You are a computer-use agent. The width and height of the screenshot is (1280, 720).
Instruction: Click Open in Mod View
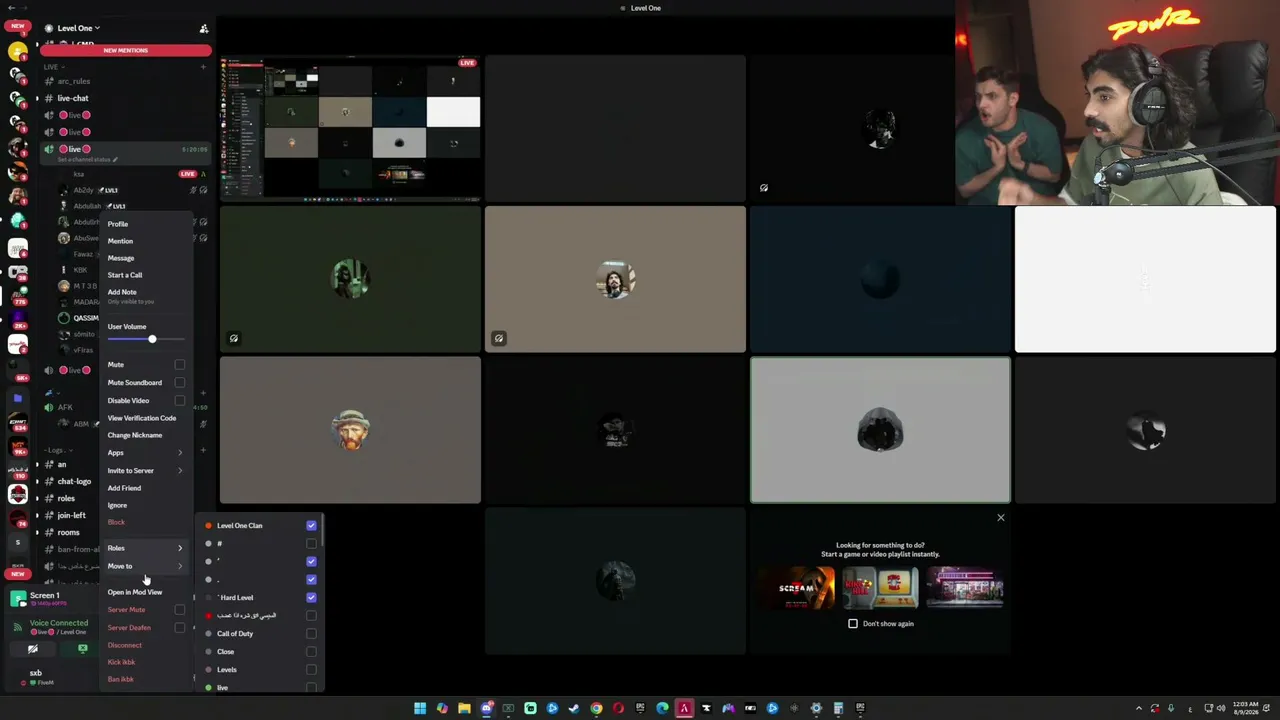coord(135,592)
